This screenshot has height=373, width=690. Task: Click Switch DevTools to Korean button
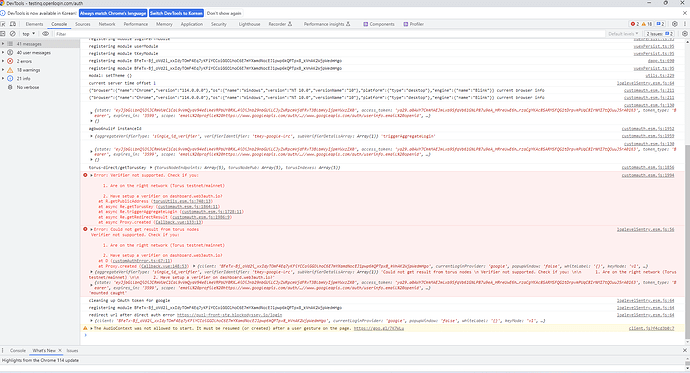[176, 13]
